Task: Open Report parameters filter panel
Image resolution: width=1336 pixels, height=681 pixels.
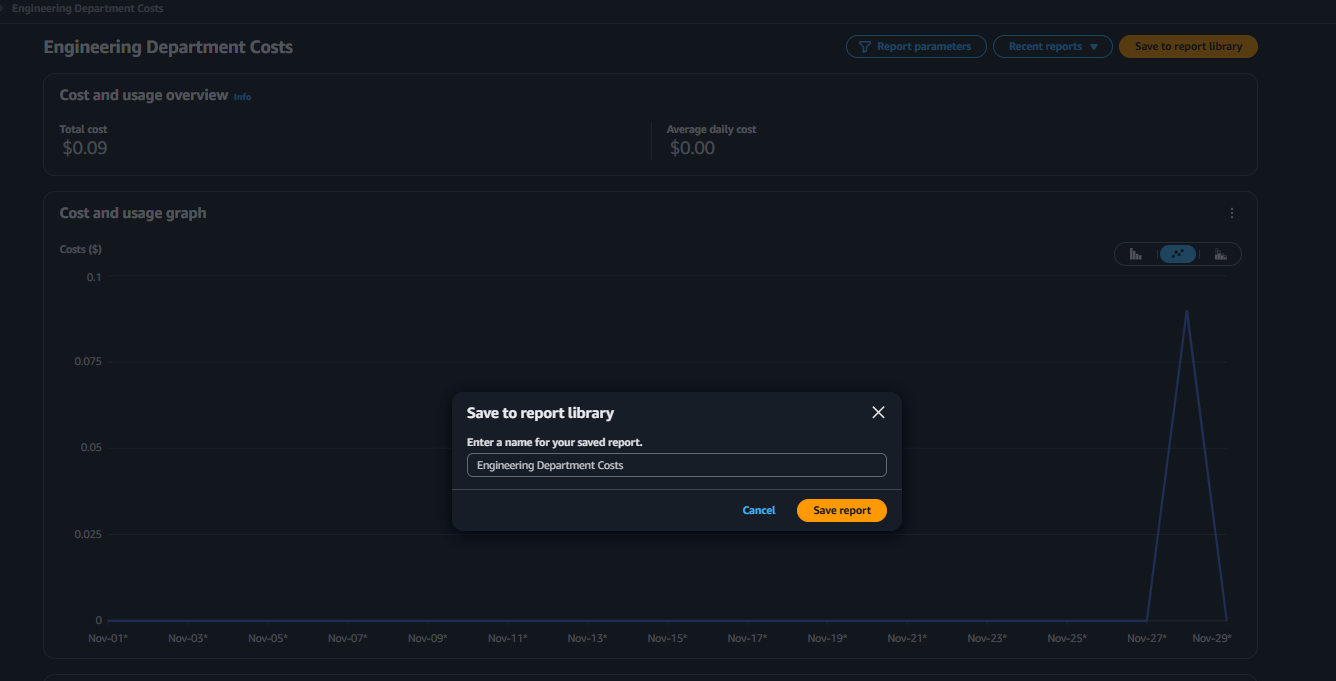Action: click(x=916, y=47)
